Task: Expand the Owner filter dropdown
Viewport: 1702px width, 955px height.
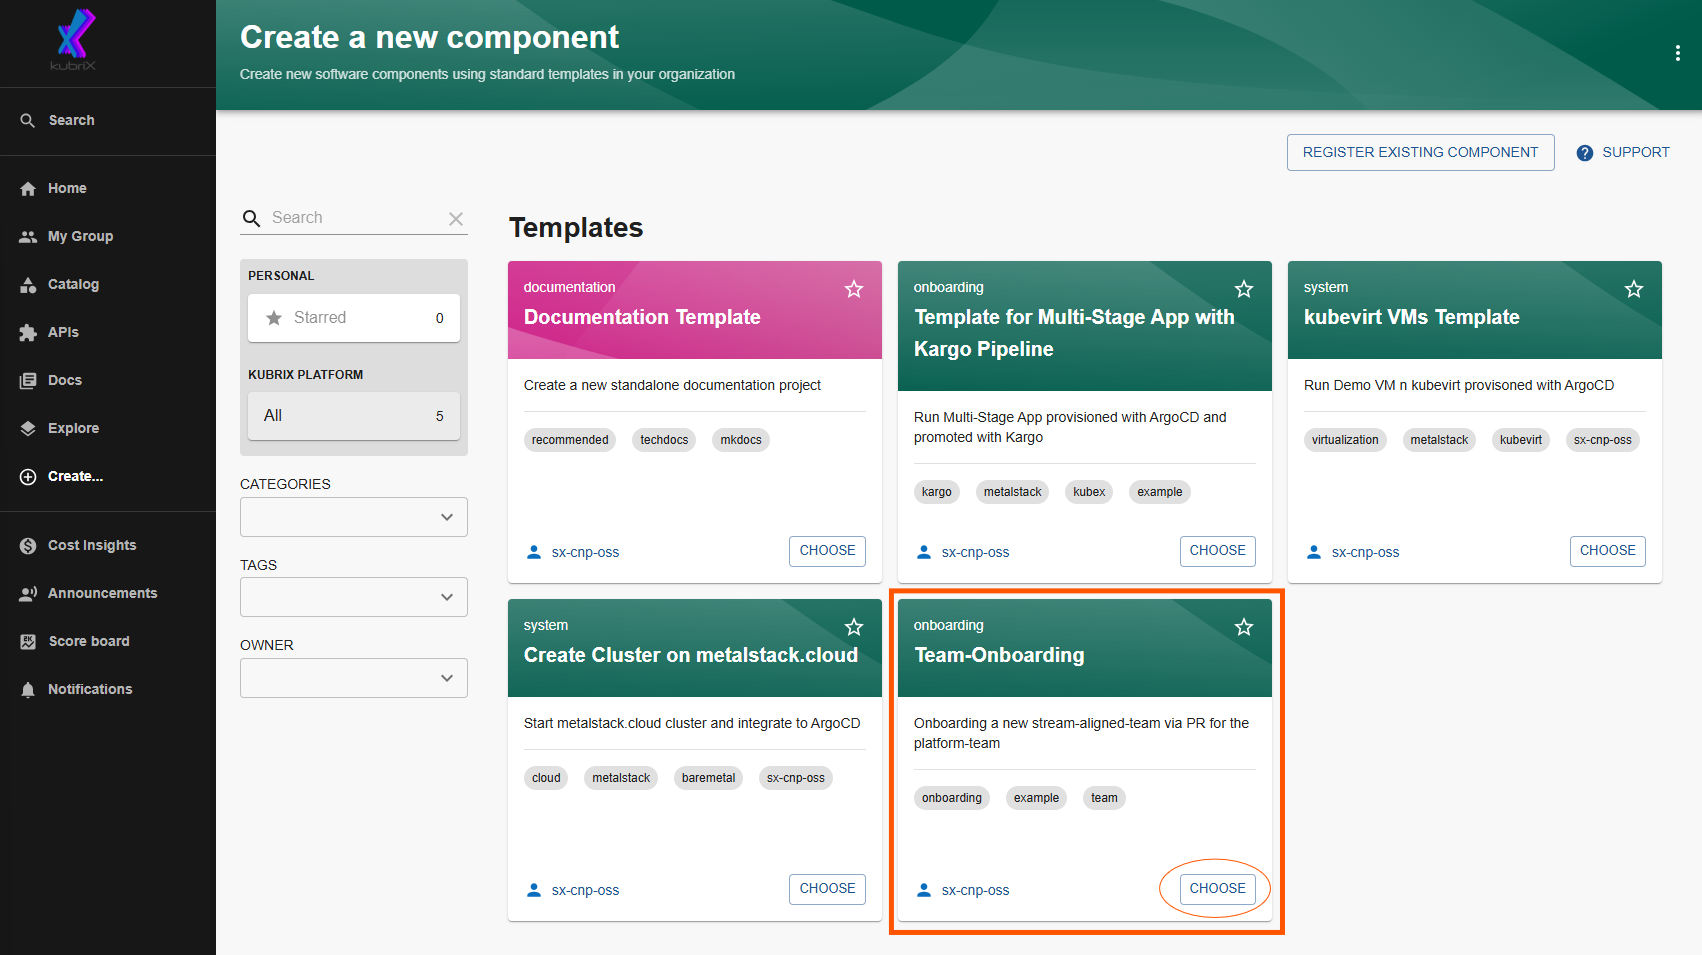Action: tap(354, 678)
